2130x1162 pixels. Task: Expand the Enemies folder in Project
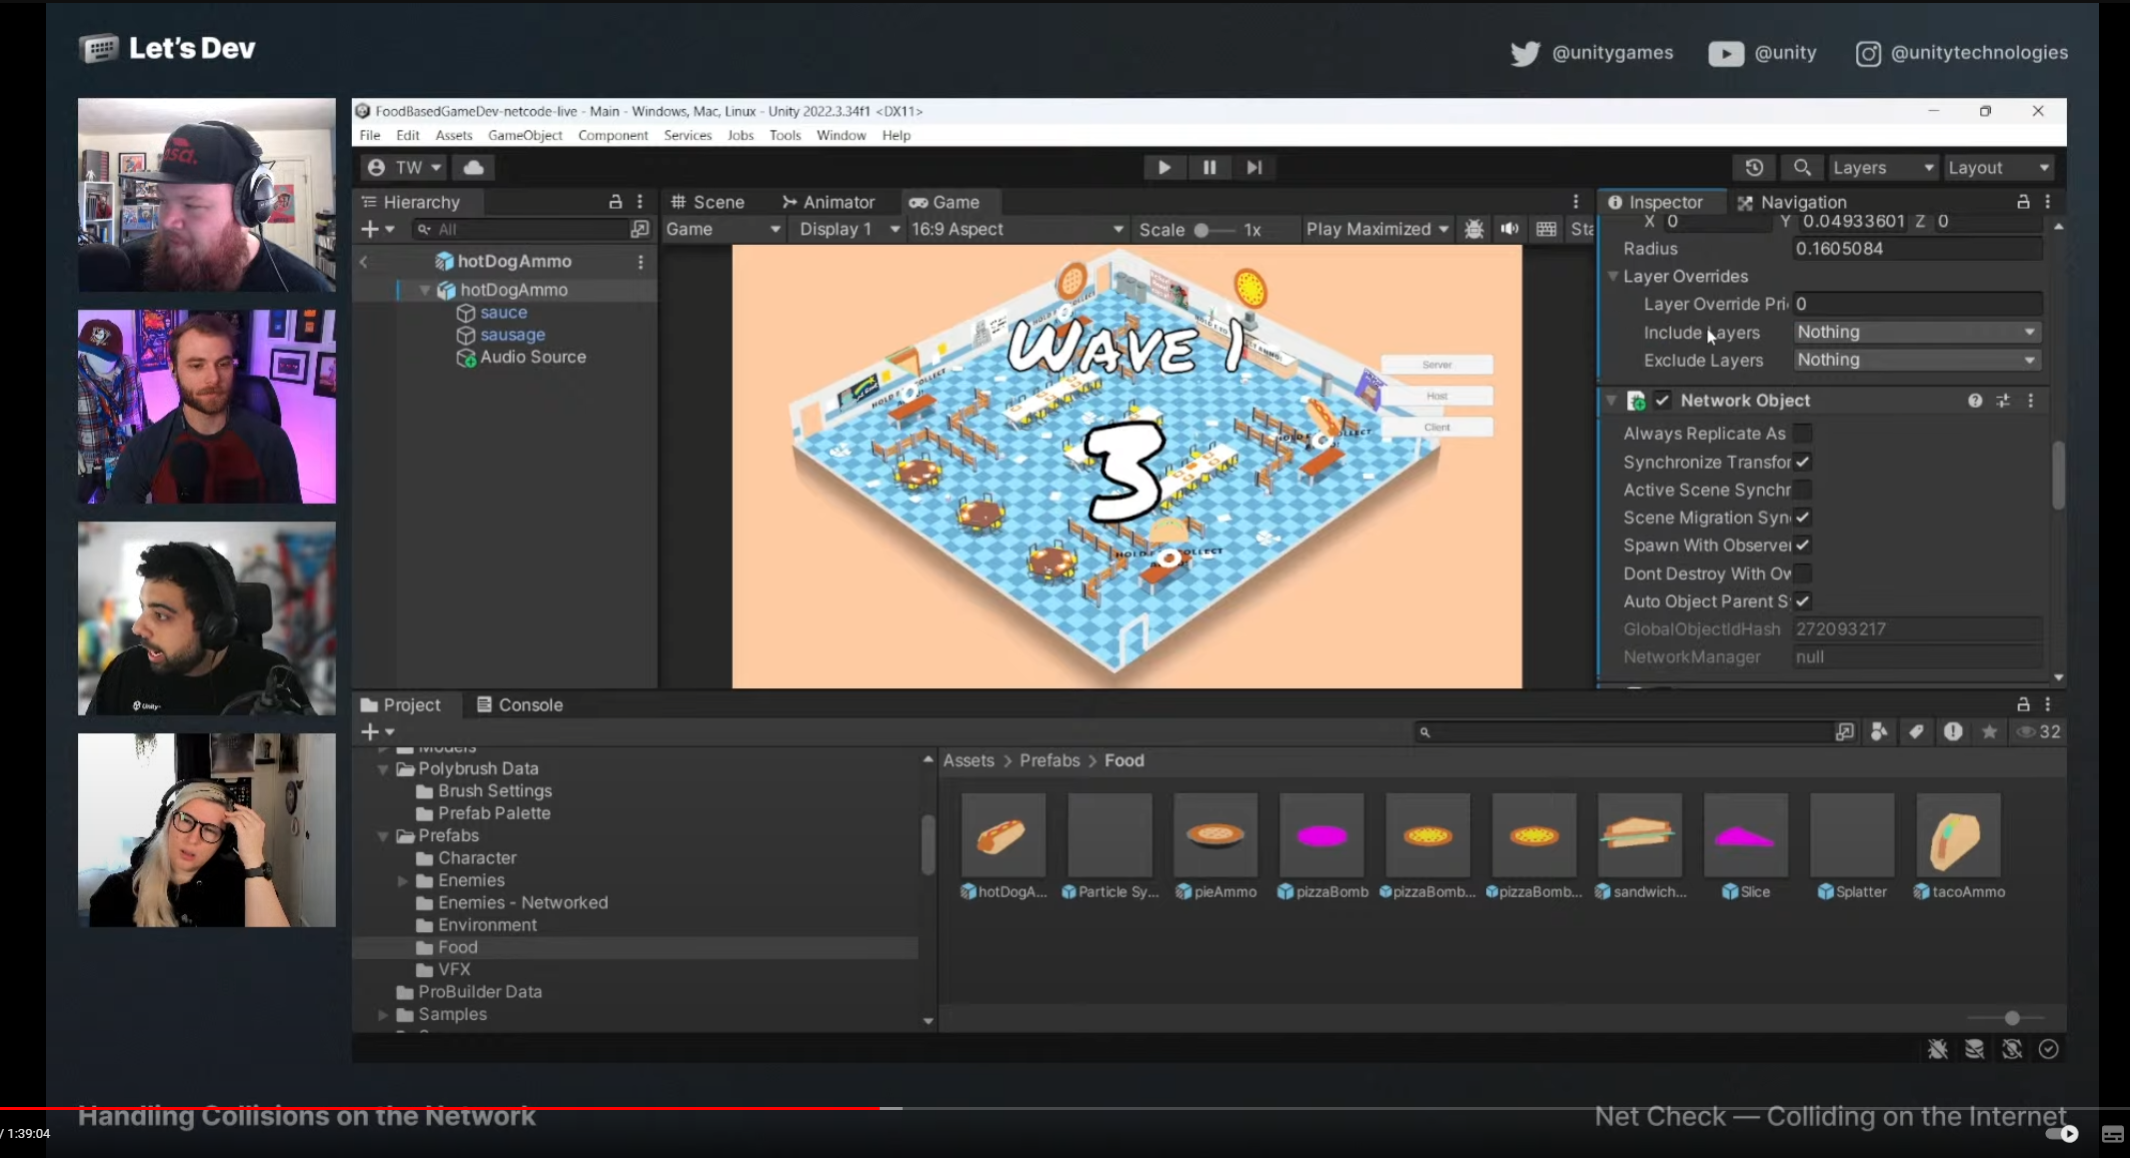pos(403,881)
